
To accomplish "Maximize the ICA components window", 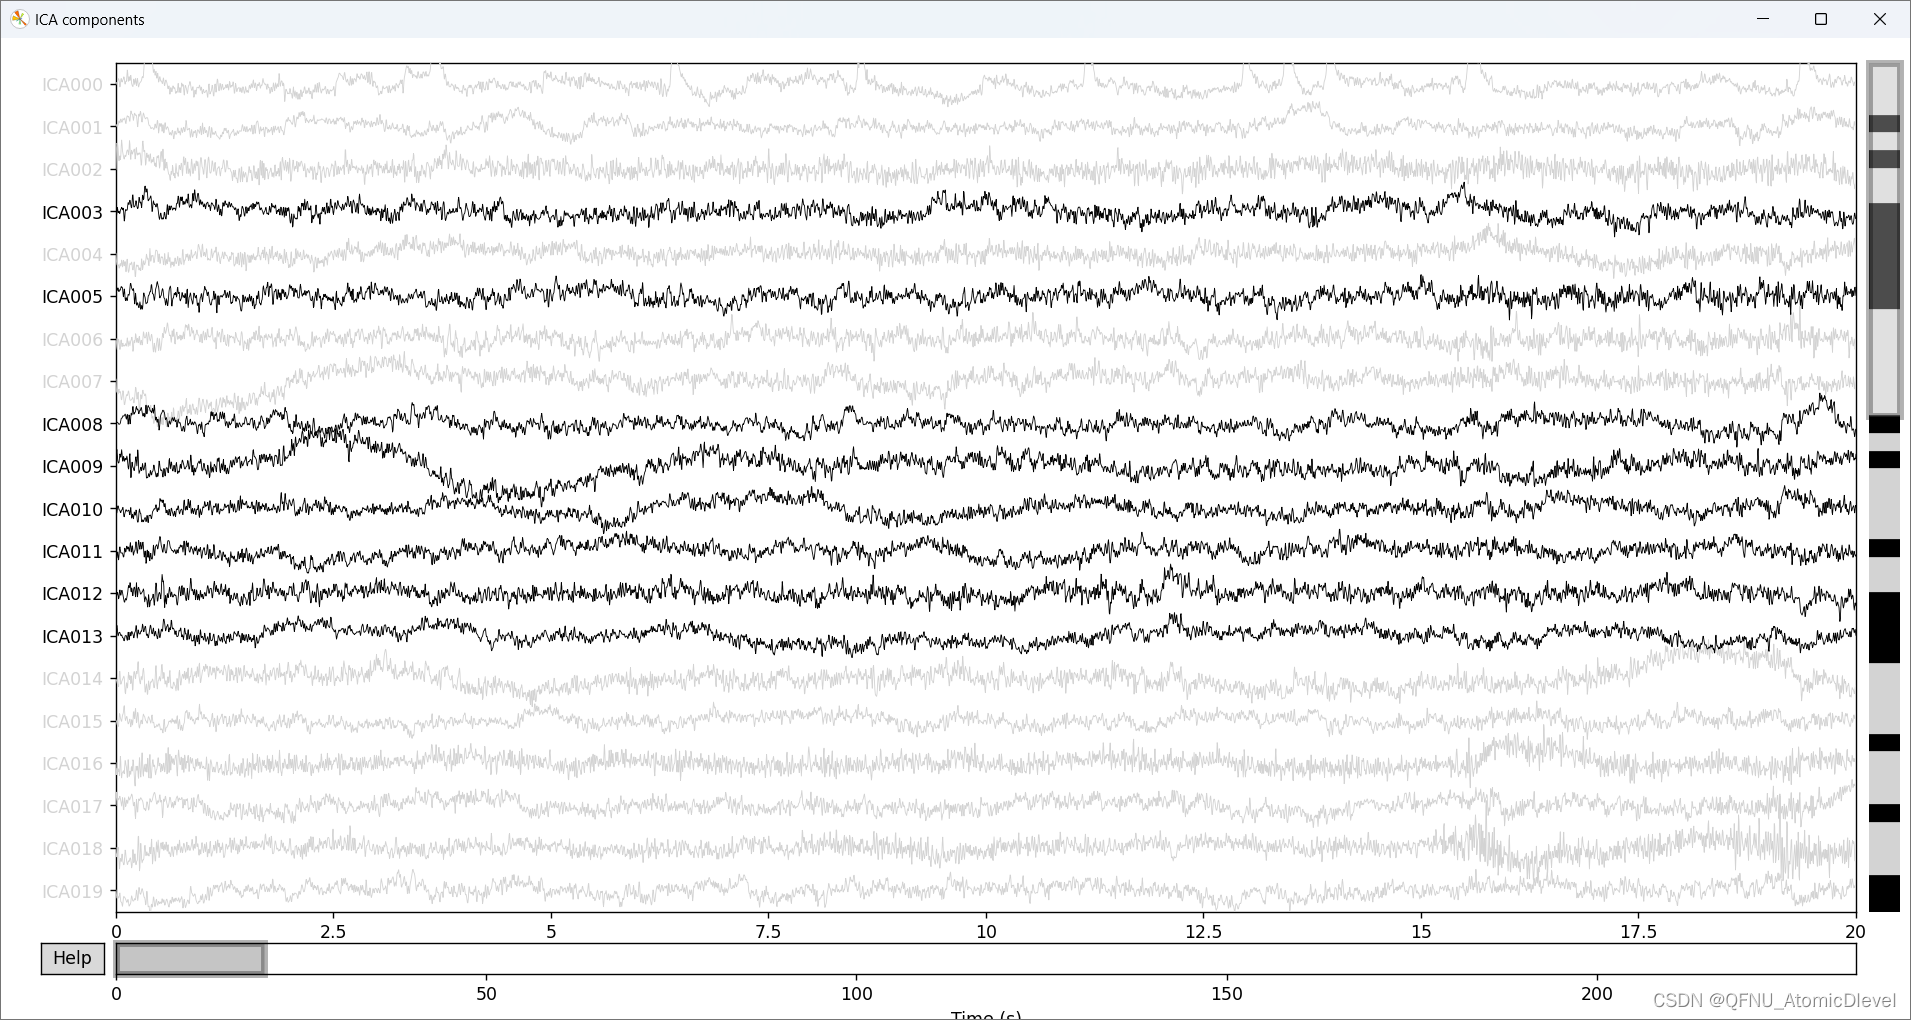I will tap(1821, 19).
